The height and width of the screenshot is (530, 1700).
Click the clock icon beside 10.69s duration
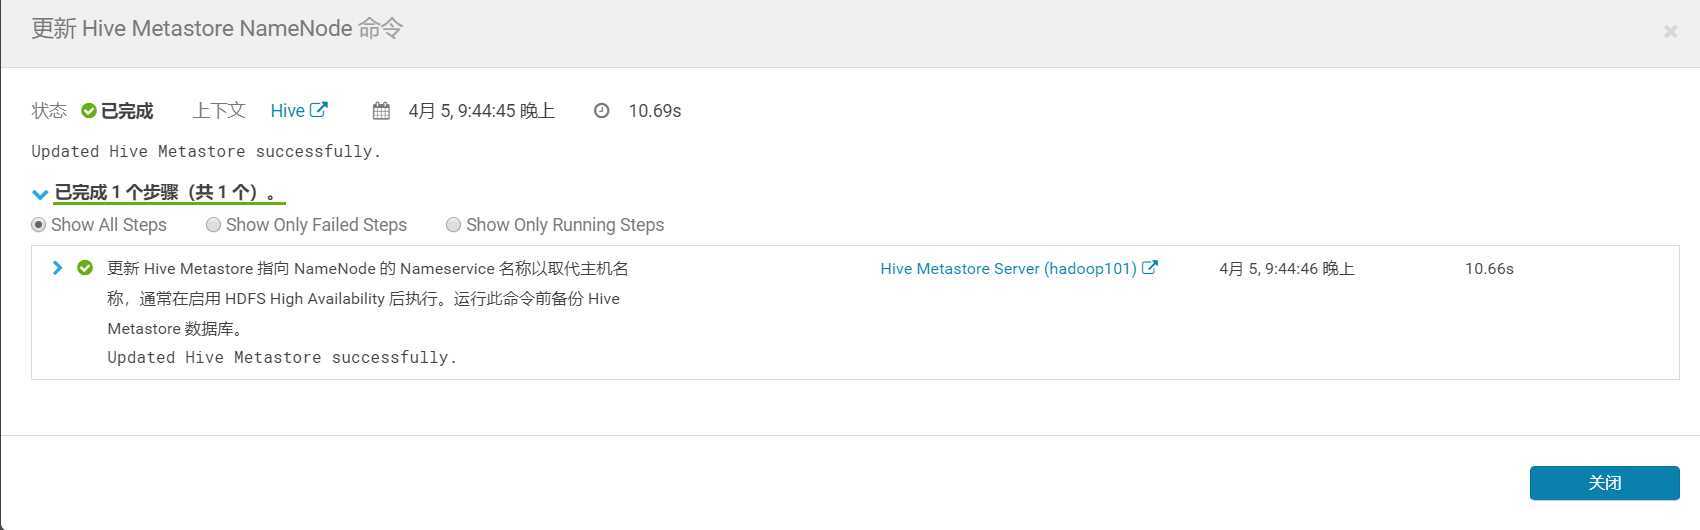(x=601, y=111)
